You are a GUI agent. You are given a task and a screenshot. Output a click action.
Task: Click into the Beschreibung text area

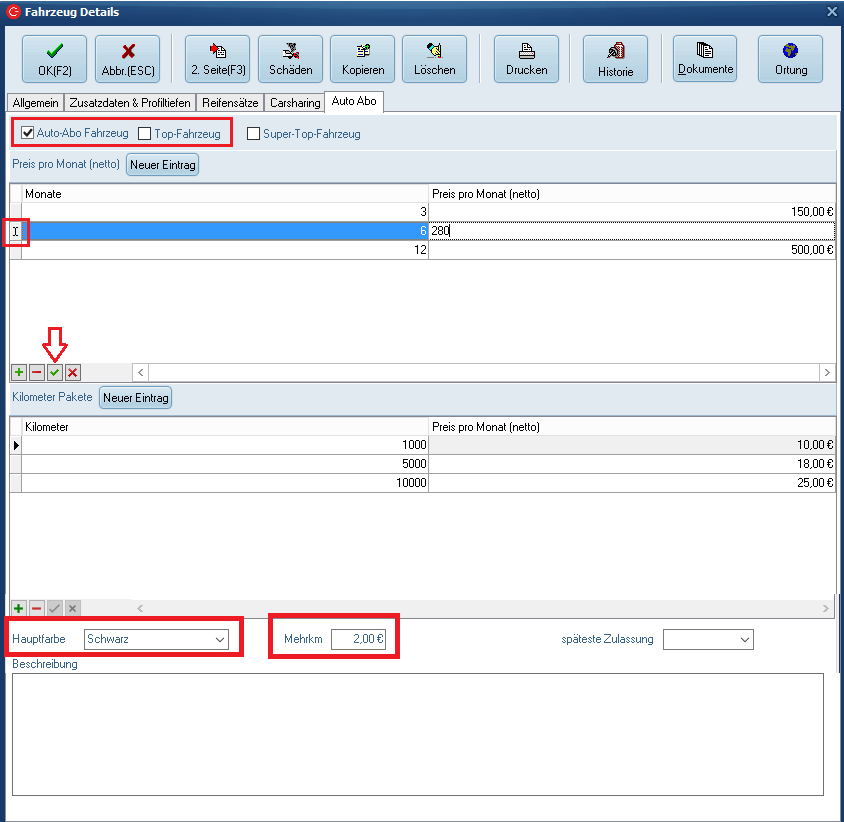coord(417,733)
